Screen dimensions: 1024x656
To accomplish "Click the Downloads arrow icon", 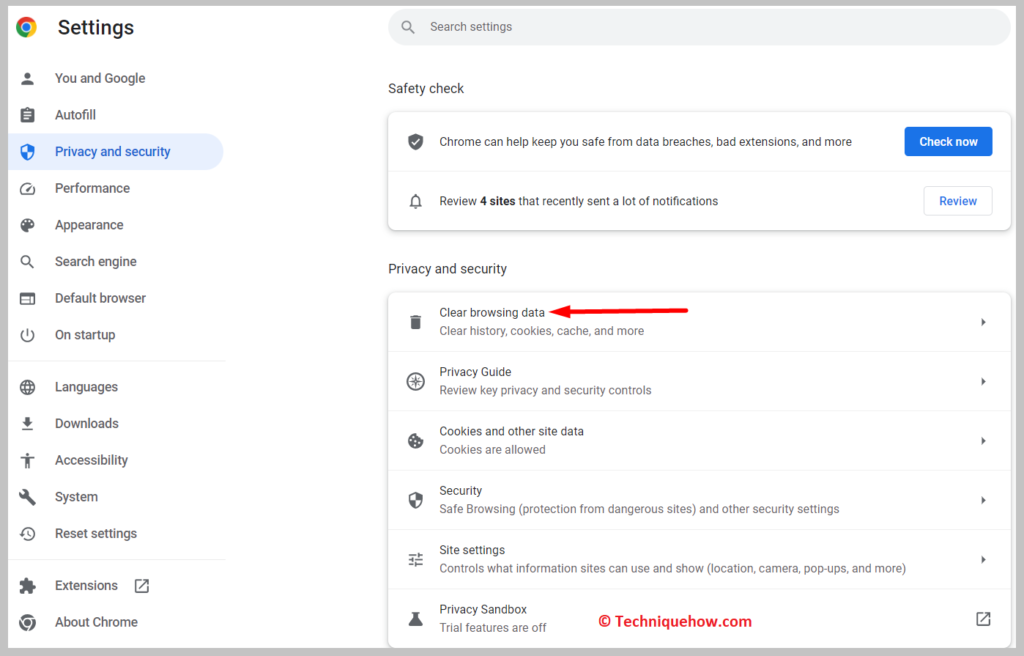I will (27, 423).
